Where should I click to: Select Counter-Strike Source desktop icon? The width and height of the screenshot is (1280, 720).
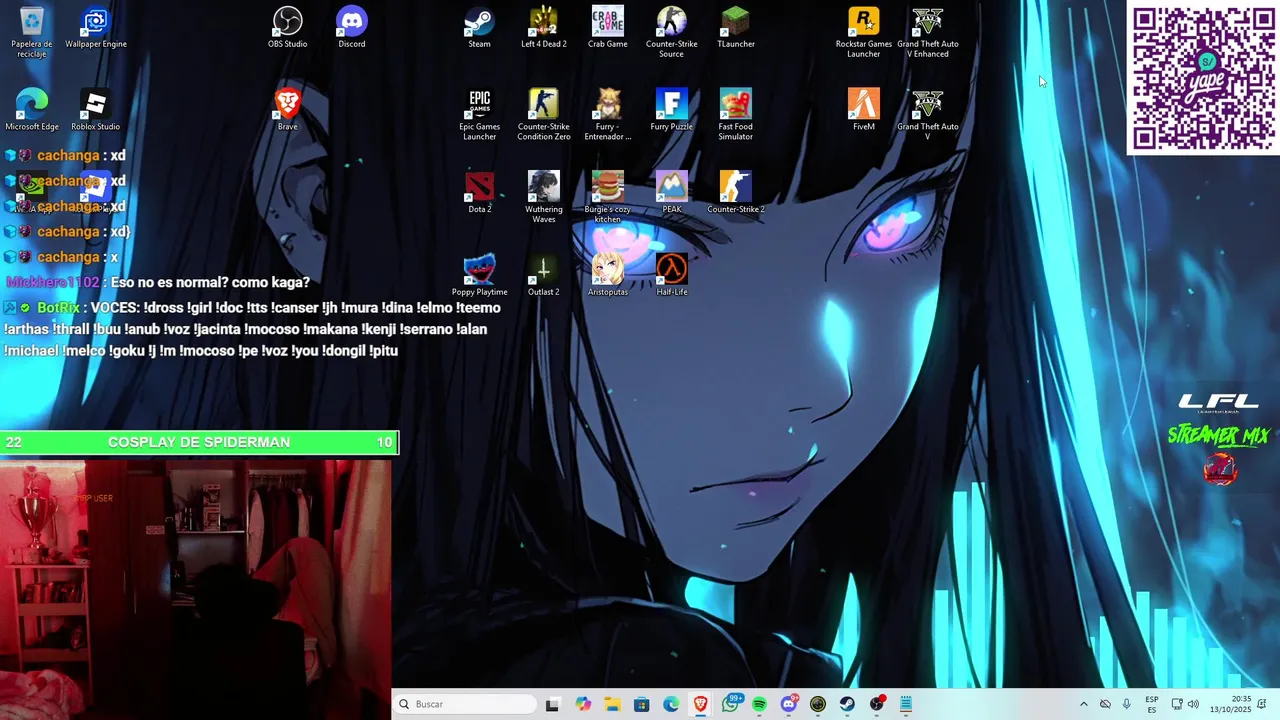672,32
